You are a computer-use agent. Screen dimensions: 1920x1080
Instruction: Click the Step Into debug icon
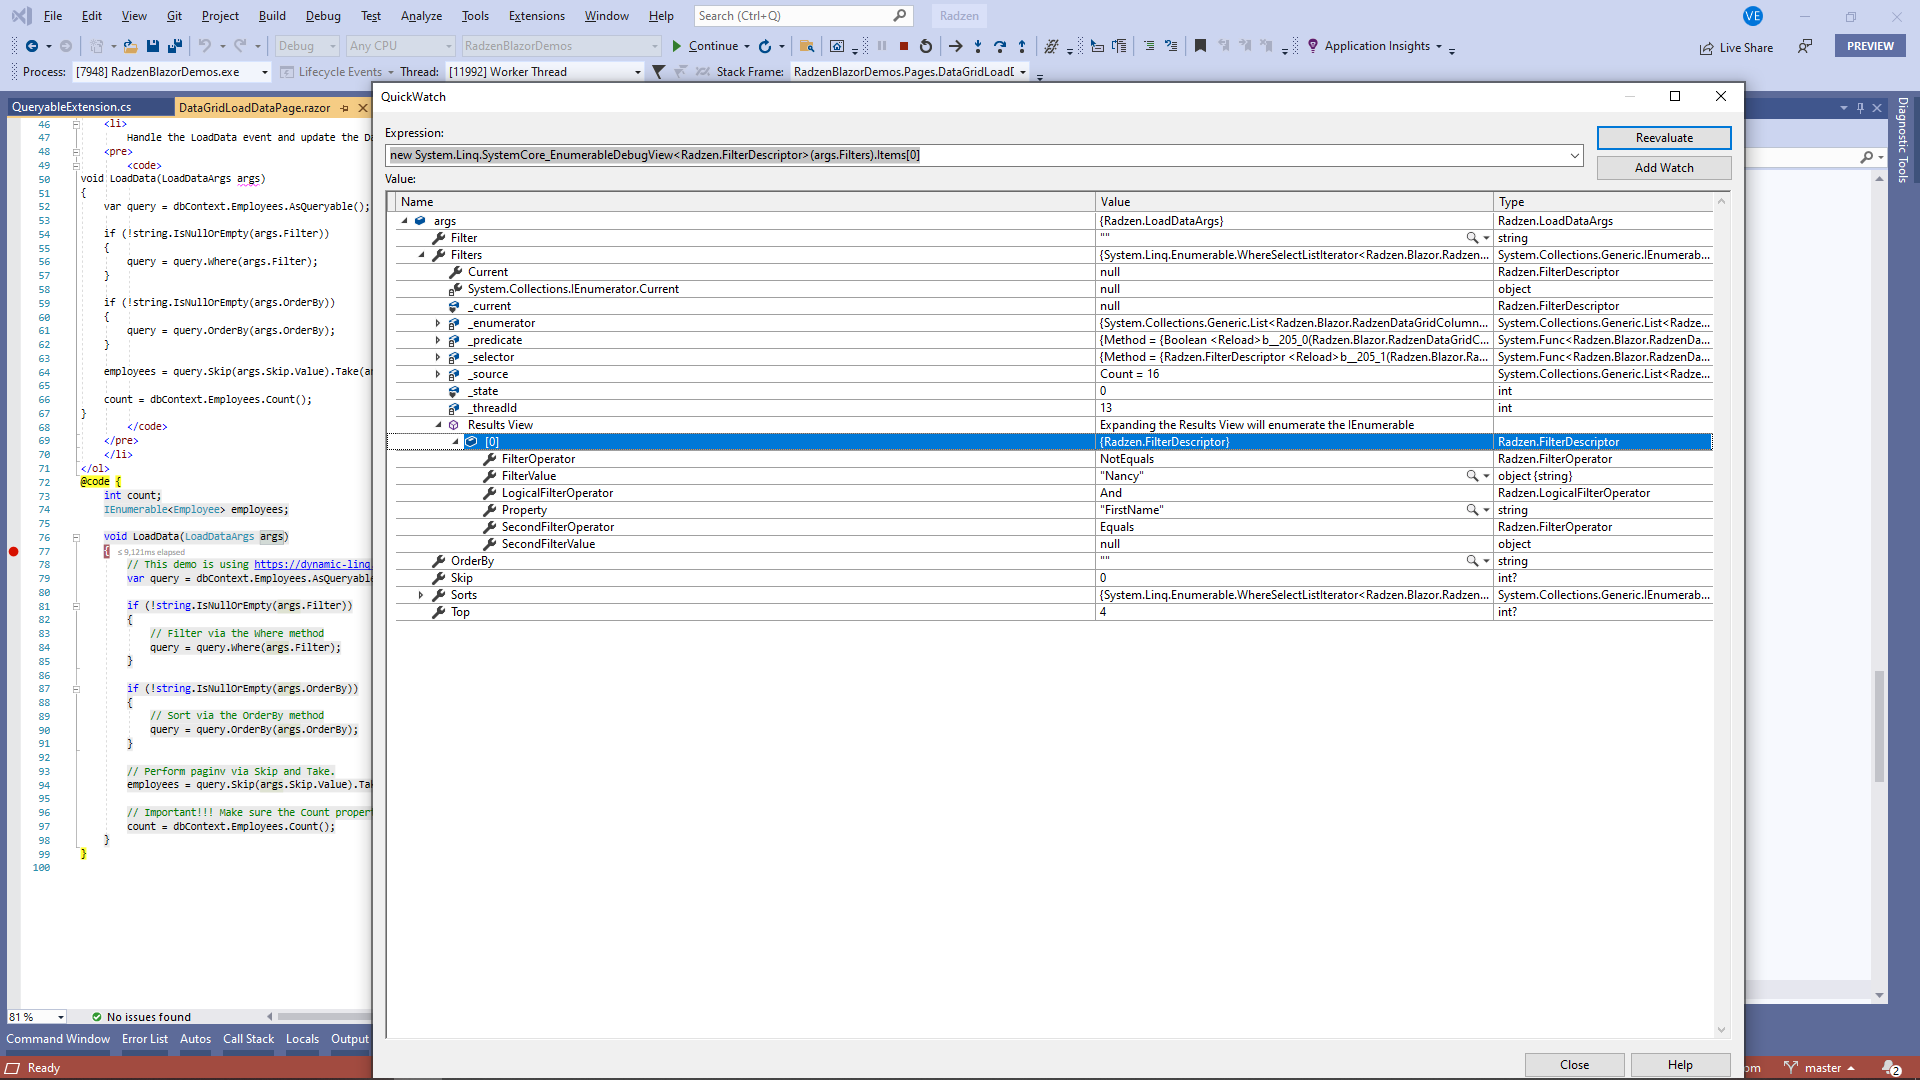point(977,46)
